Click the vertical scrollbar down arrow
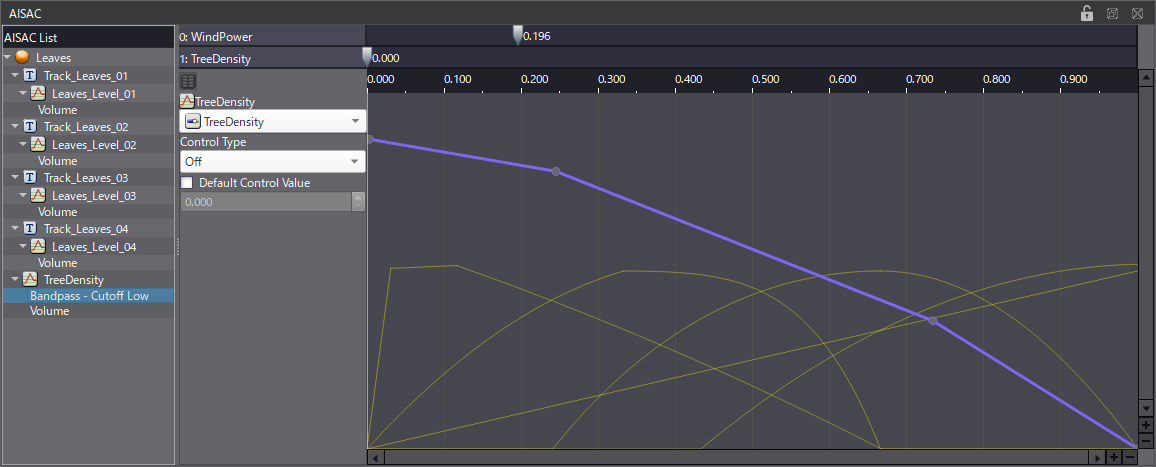Image resolution: width=1156 pixels, height=467 pixels. coord(1145,408)
